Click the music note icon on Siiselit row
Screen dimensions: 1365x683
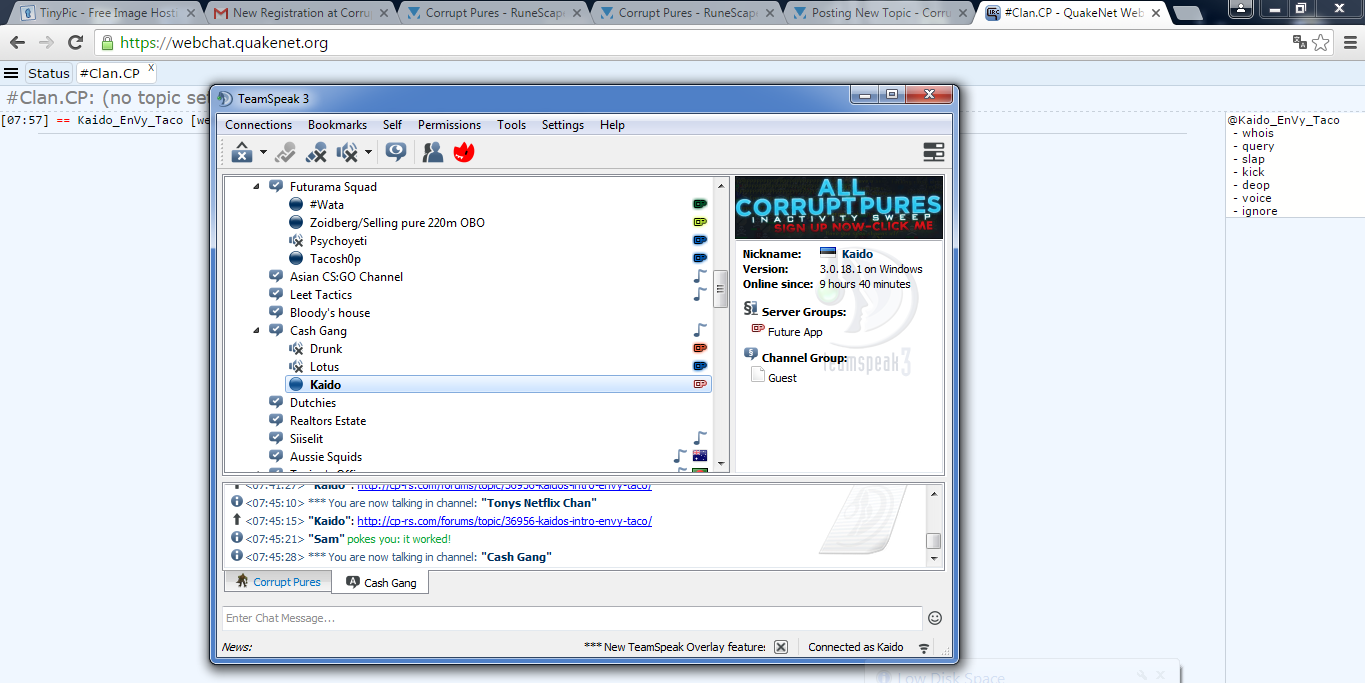[700, 438]
